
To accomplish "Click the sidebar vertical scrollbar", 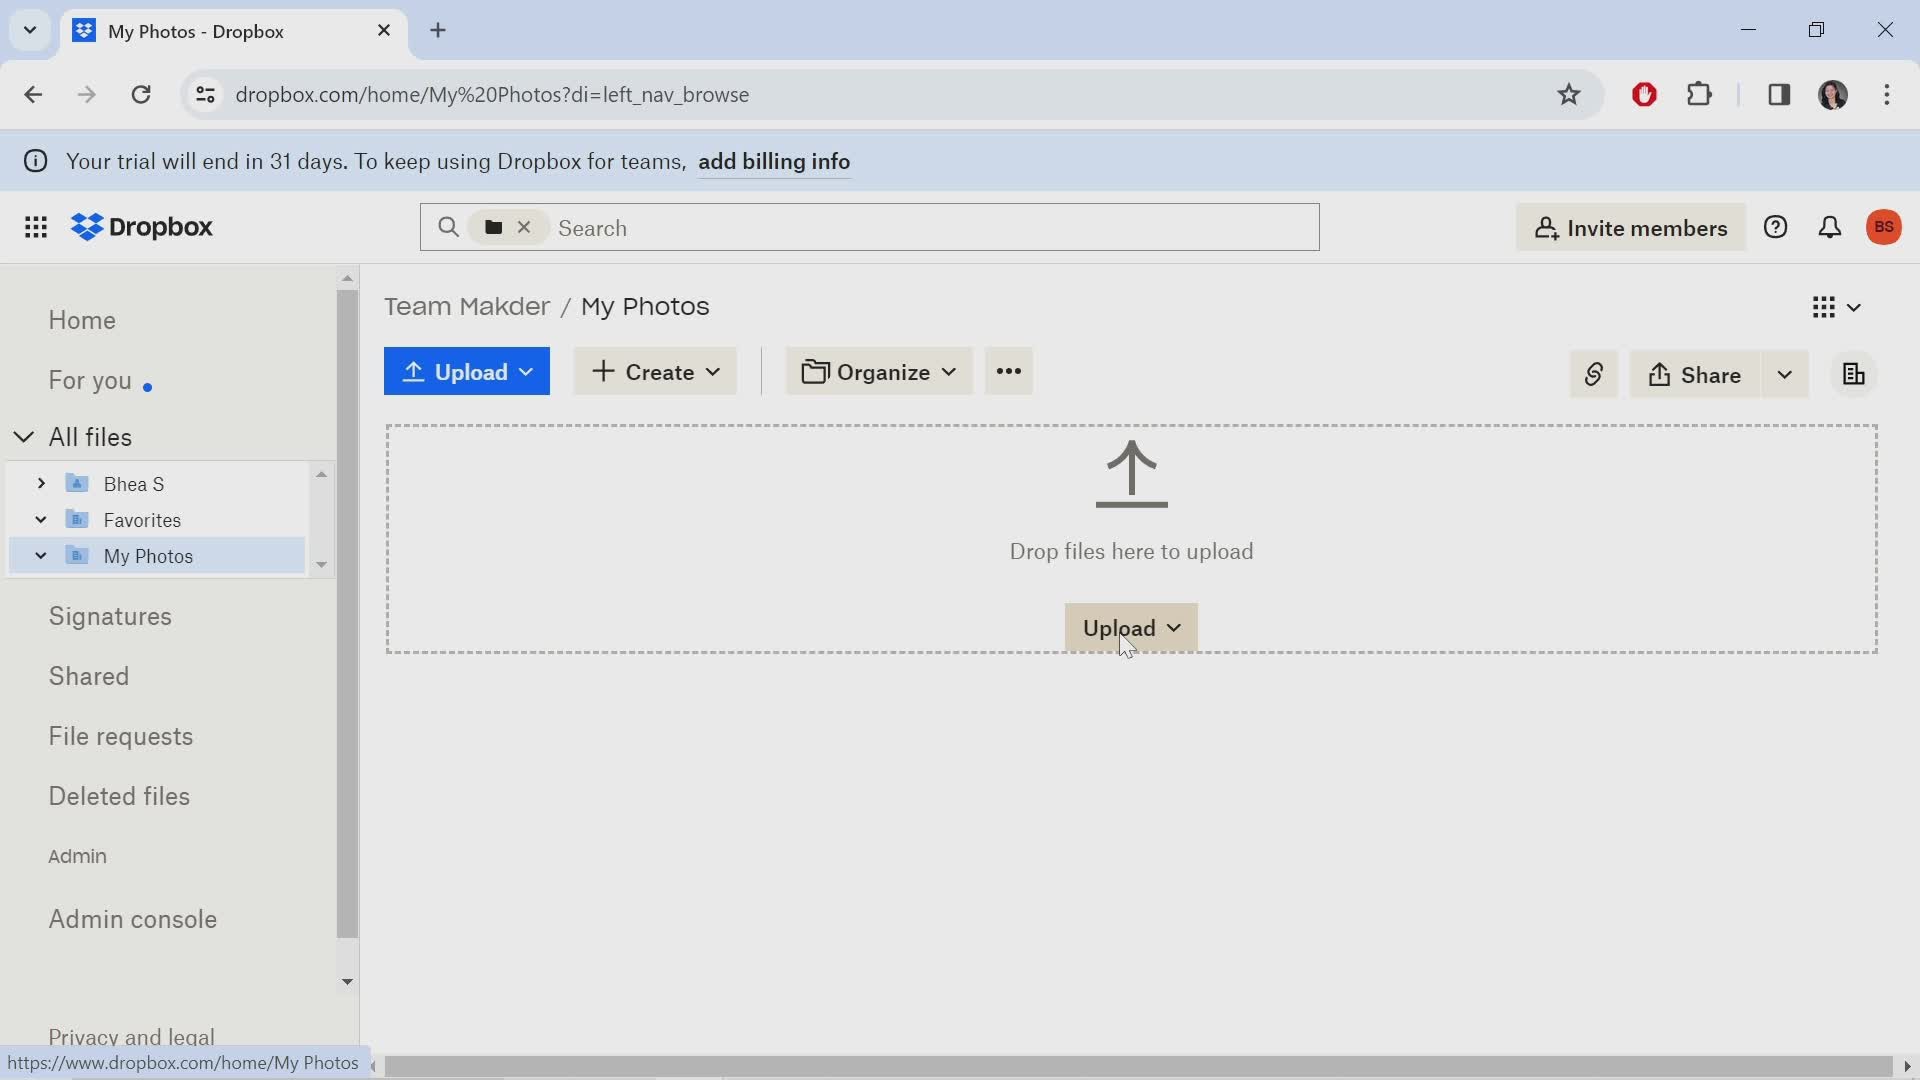I will click(x=347, y=615).
